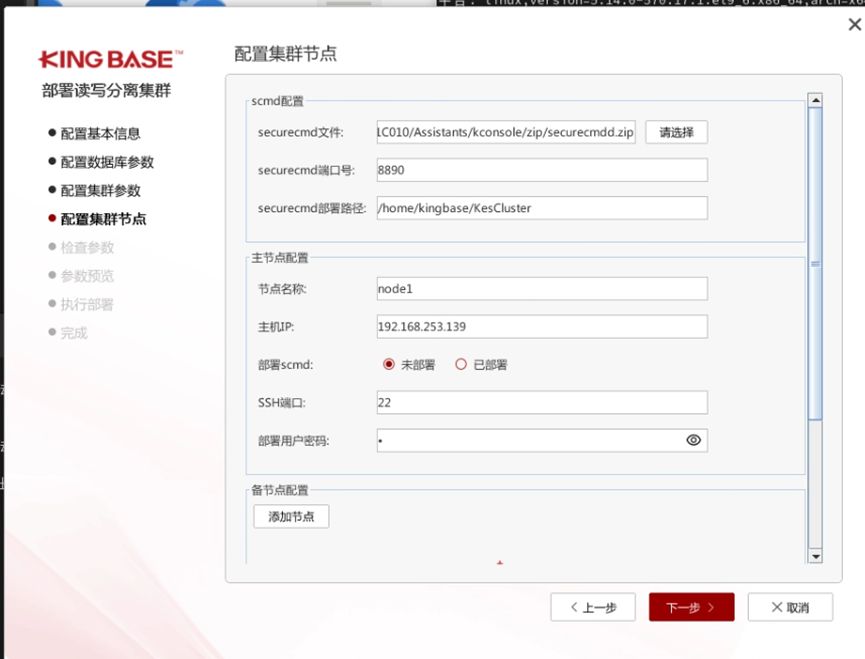Screen dimensions: 865x659
Task: Open 配置基本信息 step in sidebar
Action: click(x=100, y=133)
